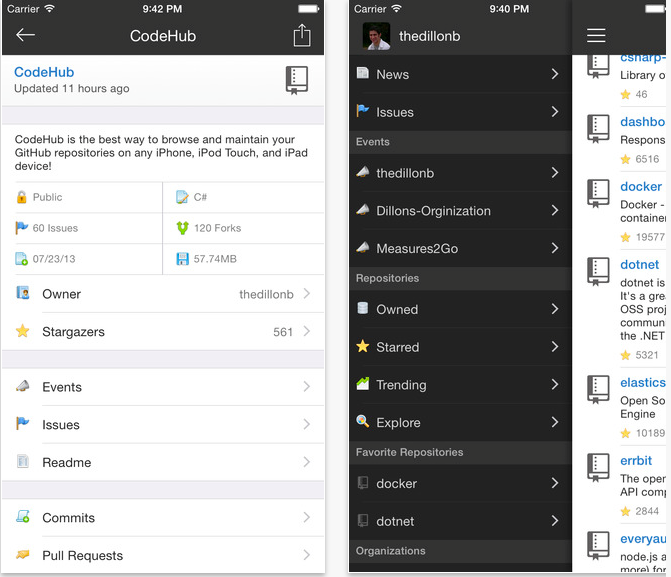
Task: Open chevron on the Pull Requests row
Action: pos(306,555)
